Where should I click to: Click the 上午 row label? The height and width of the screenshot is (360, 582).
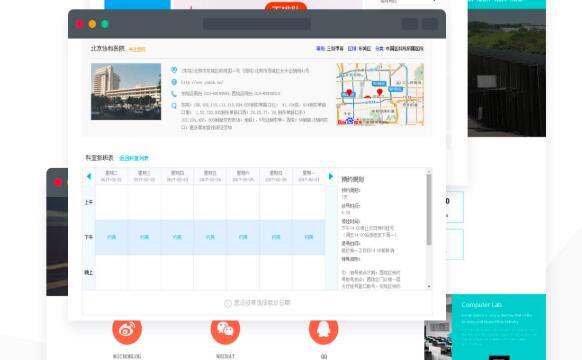89,202
